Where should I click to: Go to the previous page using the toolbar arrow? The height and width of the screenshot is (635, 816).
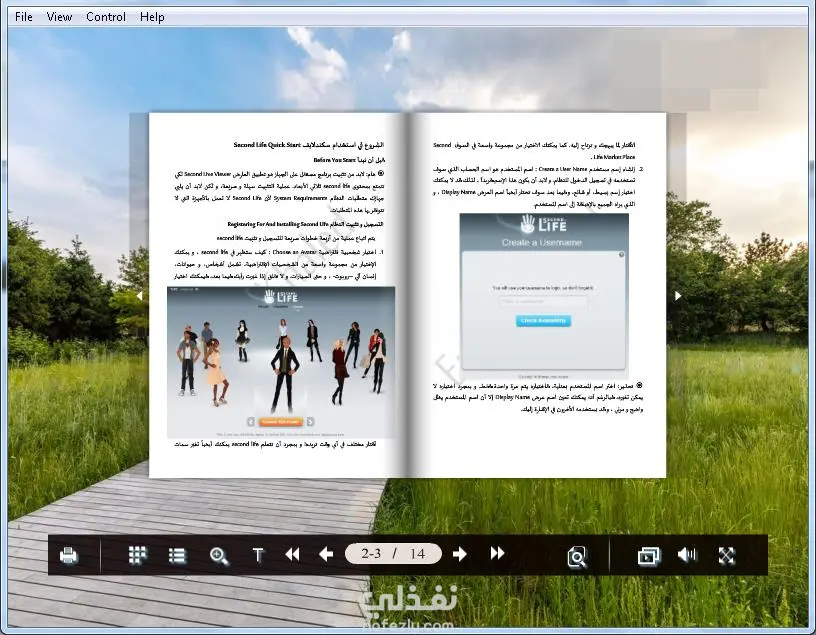[326, 554]
